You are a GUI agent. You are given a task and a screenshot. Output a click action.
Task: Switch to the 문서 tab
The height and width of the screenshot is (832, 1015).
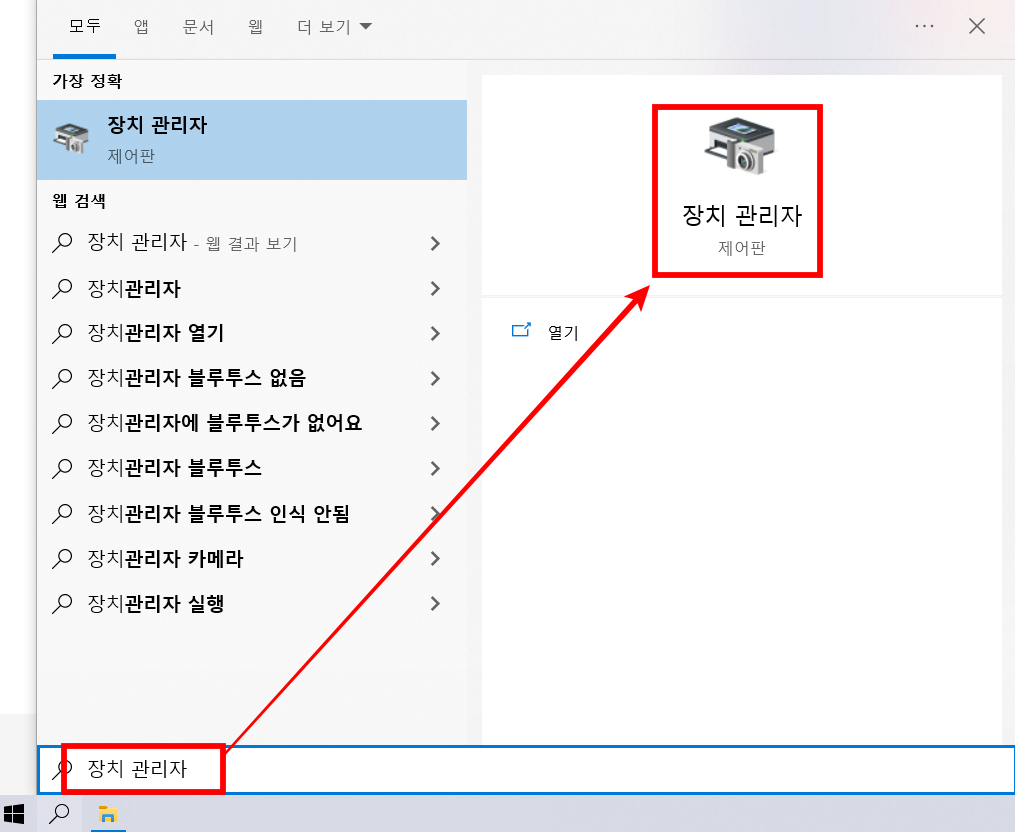198,27
